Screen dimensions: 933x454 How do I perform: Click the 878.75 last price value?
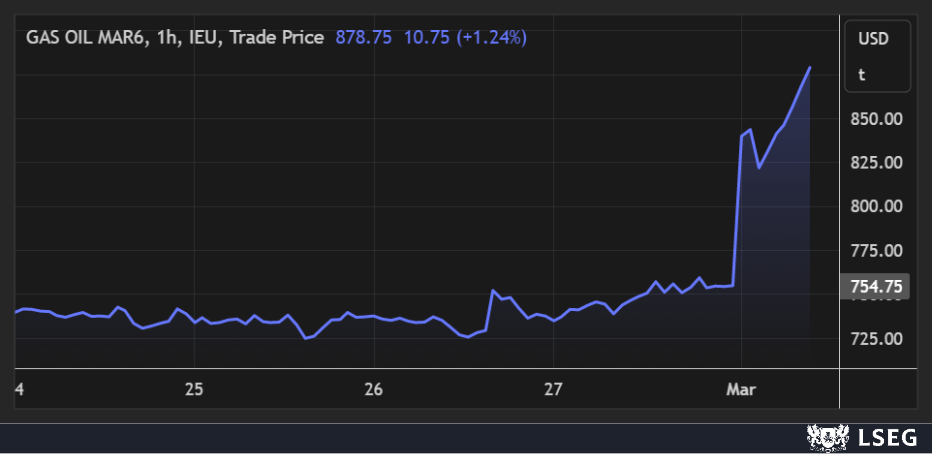tap(363, 37)
